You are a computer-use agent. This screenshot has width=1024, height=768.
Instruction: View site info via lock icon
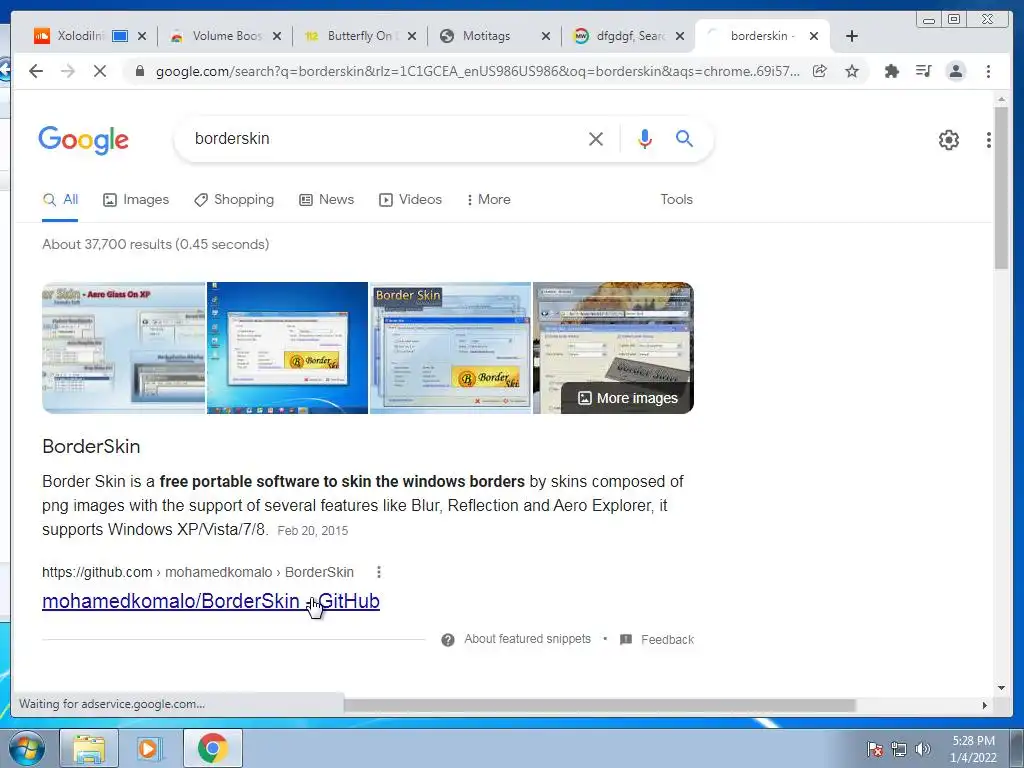(139, 71)
